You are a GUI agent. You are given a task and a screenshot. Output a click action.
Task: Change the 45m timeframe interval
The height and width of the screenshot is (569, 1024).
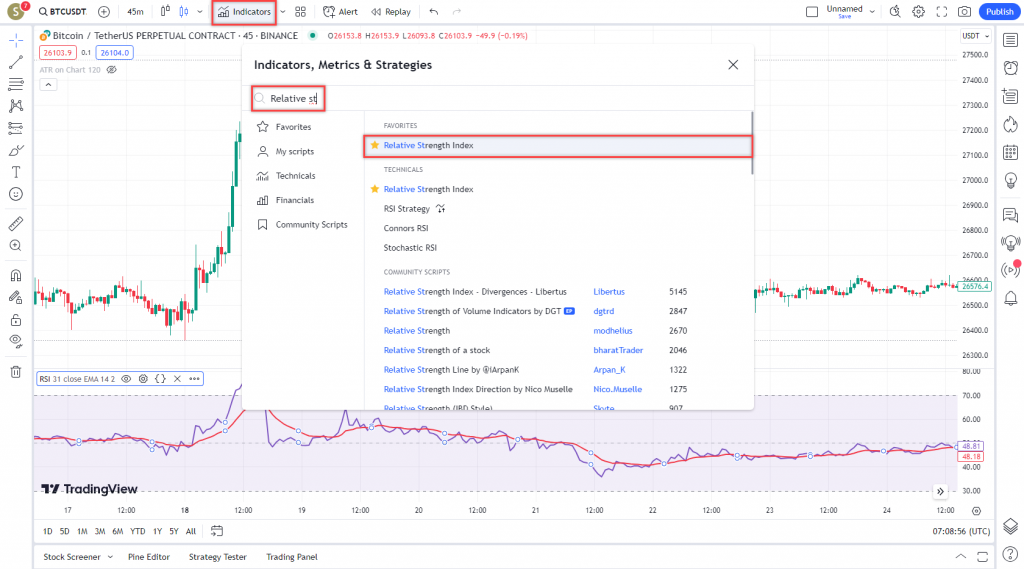coord(135,12)
